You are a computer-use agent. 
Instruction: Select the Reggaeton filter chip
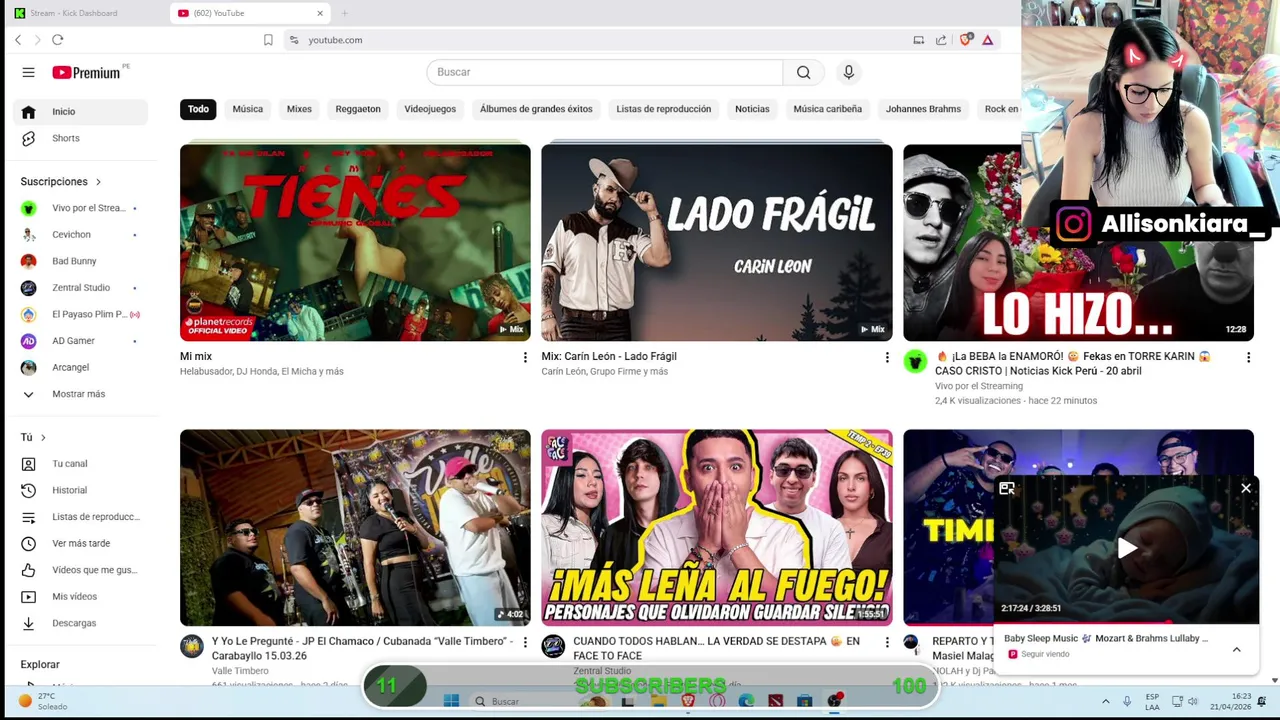click(358, 109)
